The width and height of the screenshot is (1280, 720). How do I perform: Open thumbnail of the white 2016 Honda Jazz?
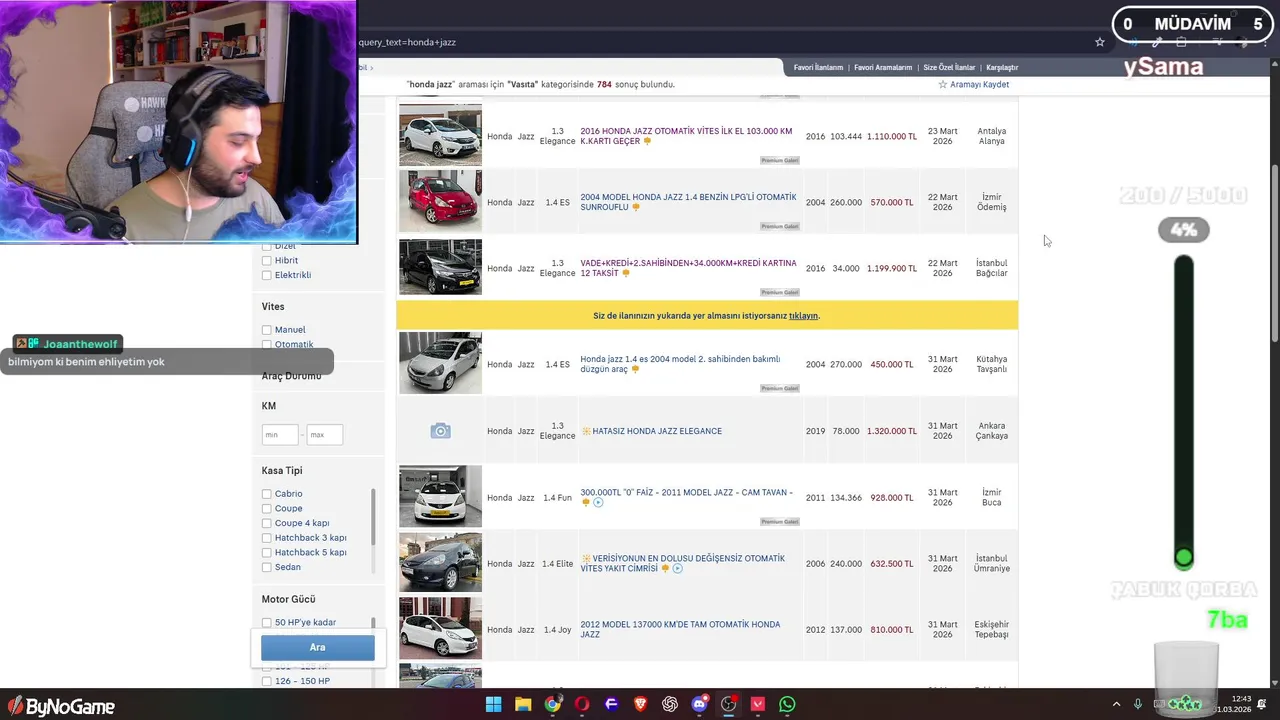pos(440,135)
